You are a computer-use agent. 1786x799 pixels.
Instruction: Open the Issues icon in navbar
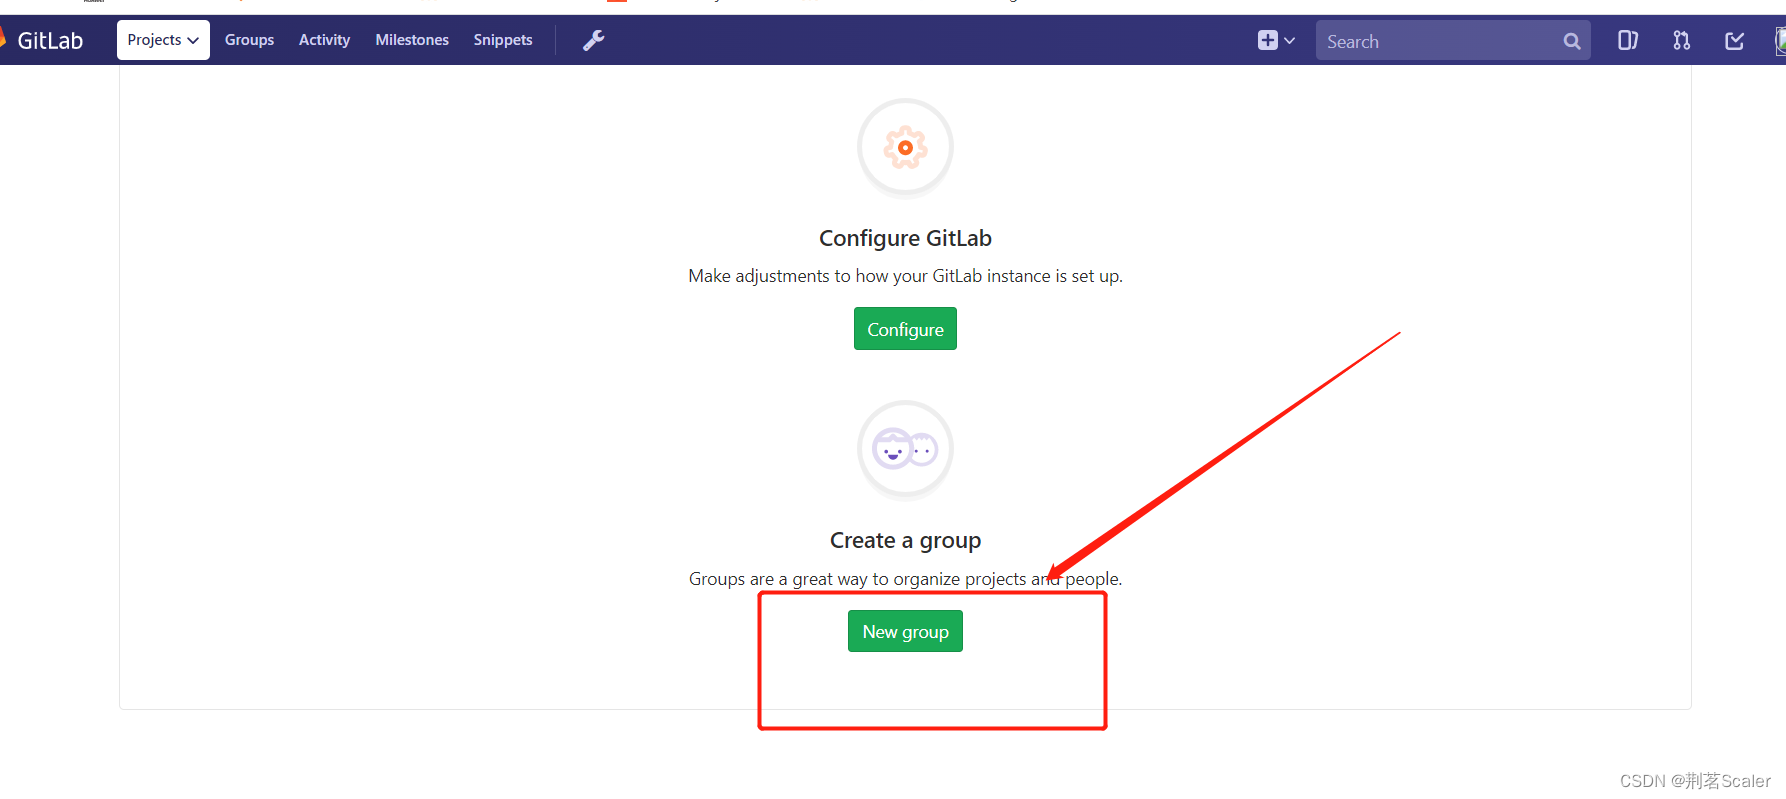point(1628,40)
